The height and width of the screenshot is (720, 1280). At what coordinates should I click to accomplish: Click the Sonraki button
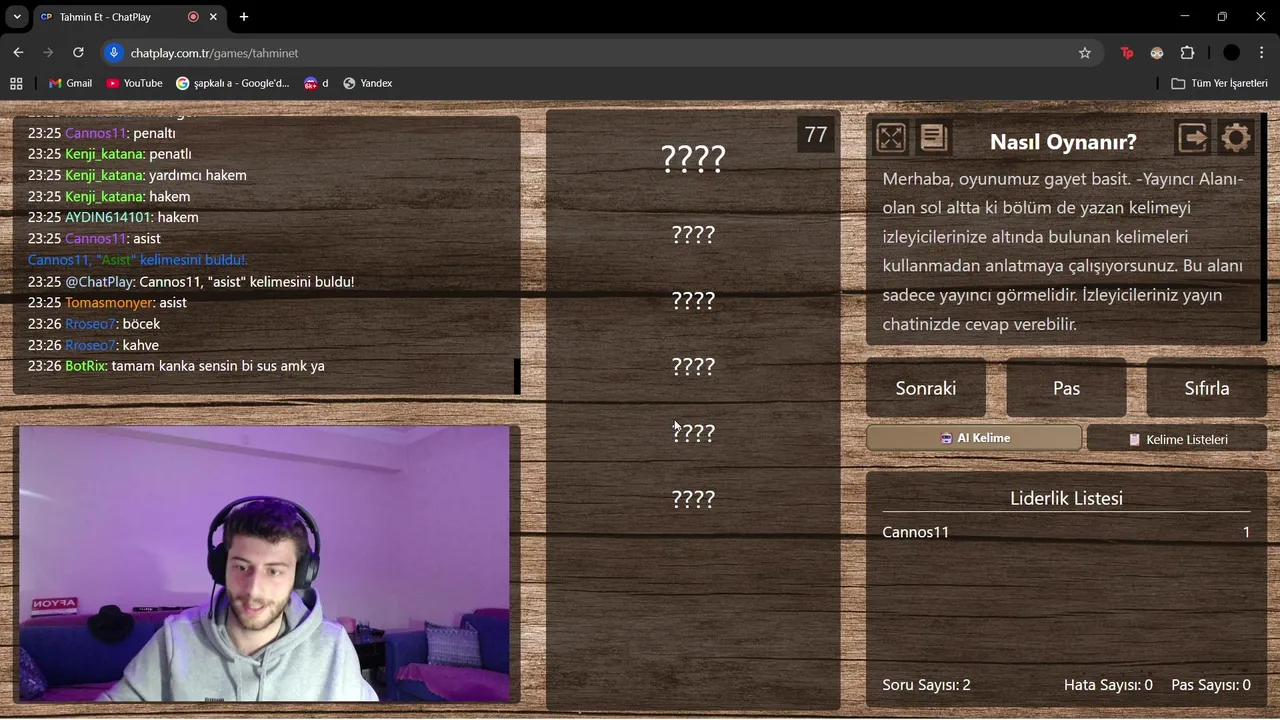click(926, 388)
